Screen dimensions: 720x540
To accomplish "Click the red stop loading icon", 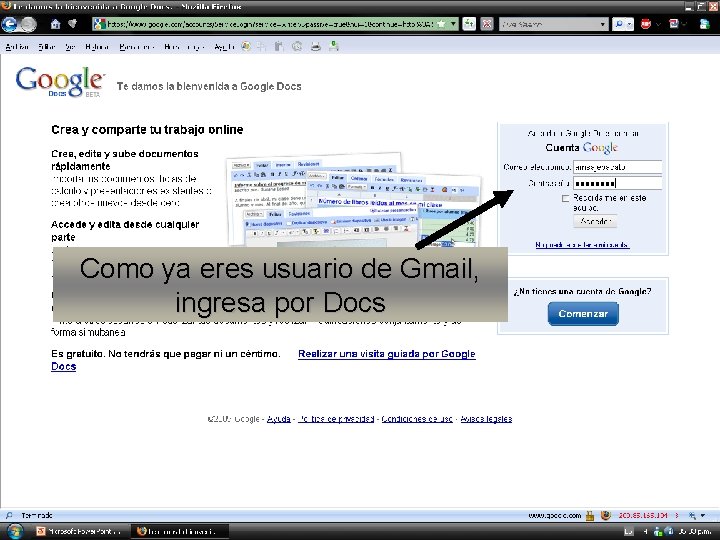I will tap(487, 24).
